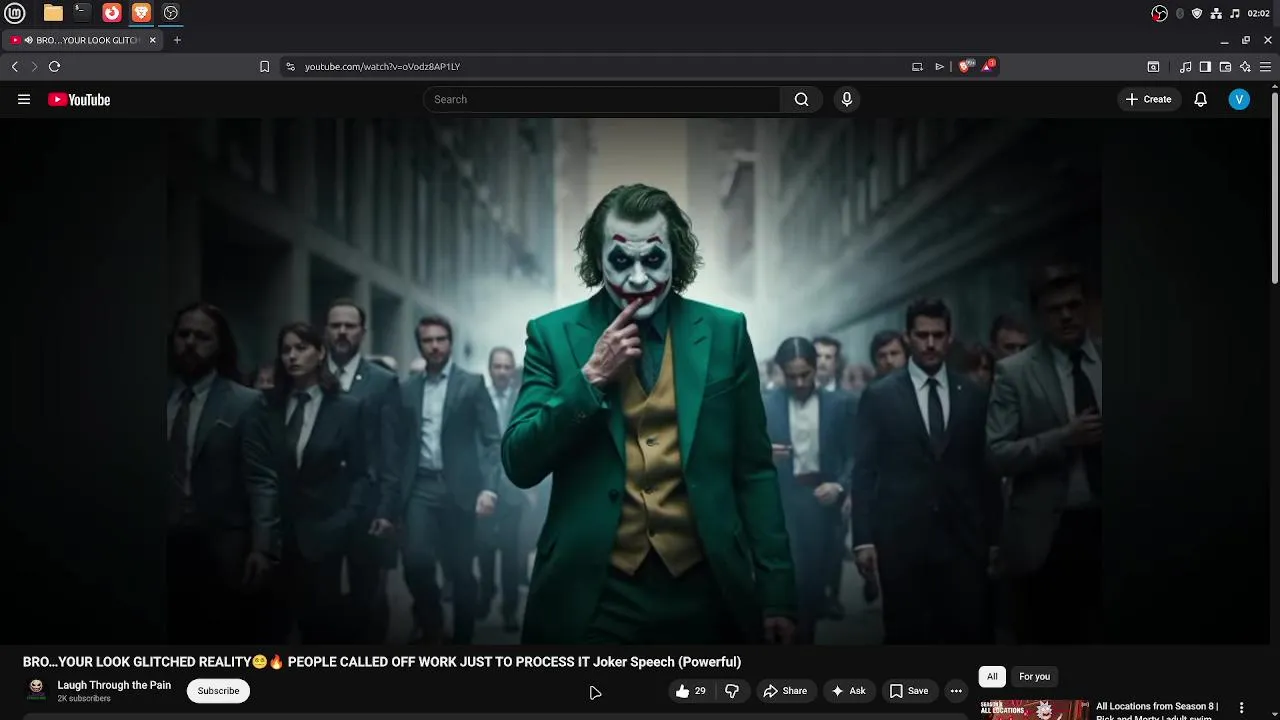Click the install-app icon in address bar
This screenshot has width=1280, height=720.
pyautogui.click(x=917, y=66)
